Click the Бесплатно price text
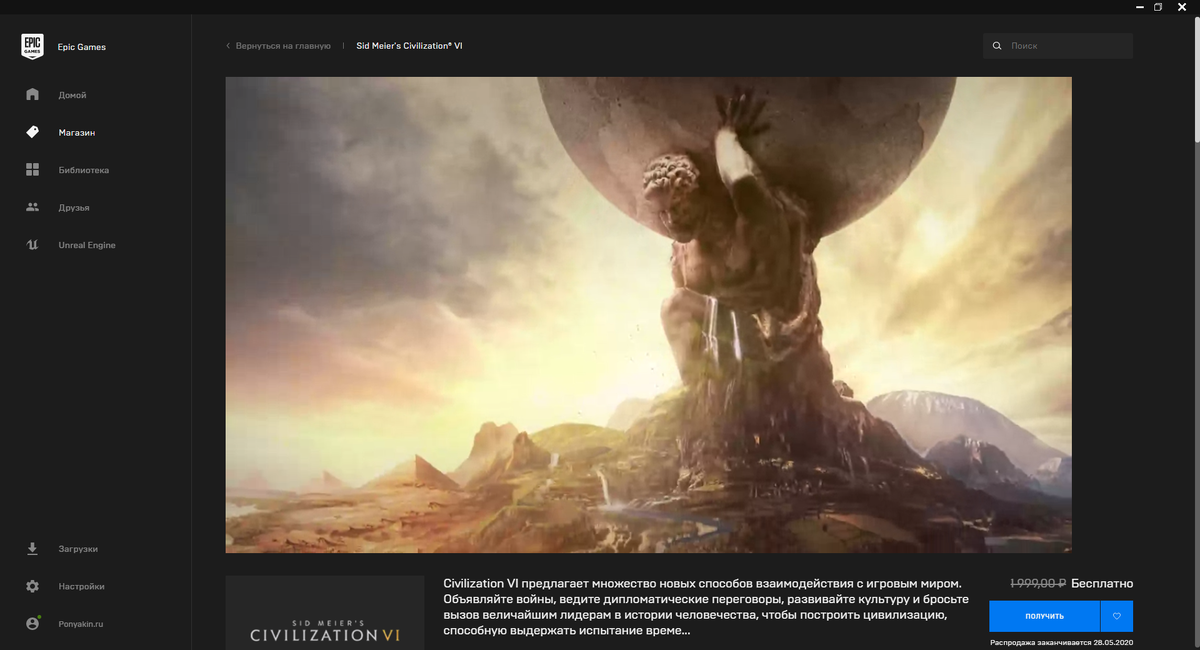The image size is (1200, 650). [x=1102, y=583]
